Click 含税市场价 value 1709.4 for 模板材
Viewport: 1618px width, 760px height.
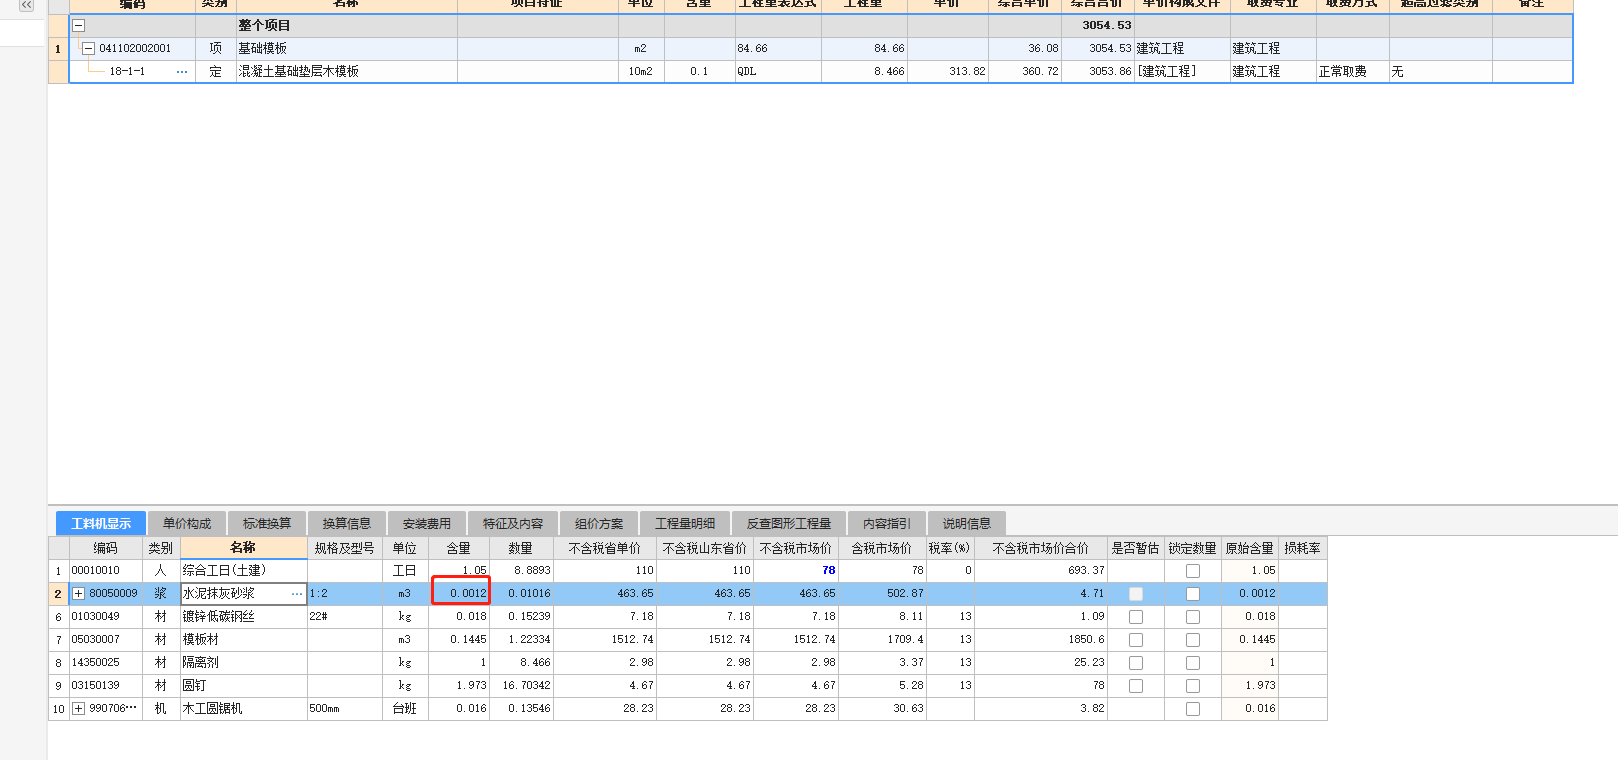click(882, 640)
